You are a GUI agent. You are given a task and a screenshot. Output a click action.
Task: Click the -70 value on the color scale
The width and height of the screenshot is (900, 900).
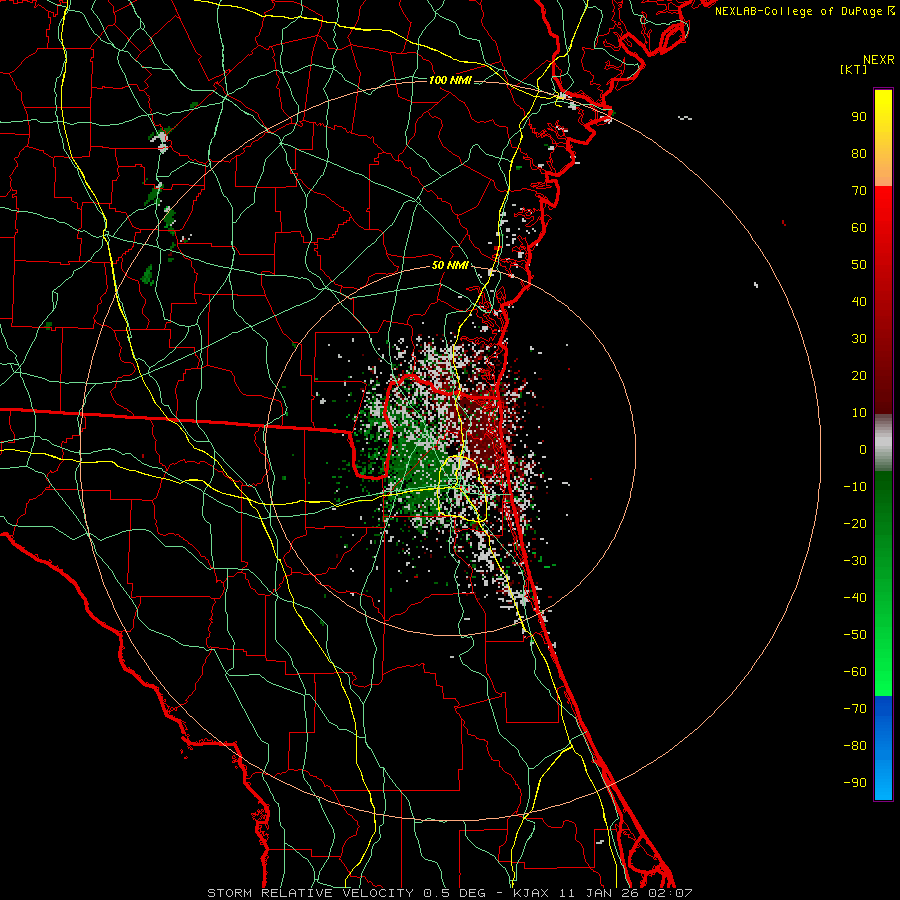pyautogui.click(x=855, y=709)
